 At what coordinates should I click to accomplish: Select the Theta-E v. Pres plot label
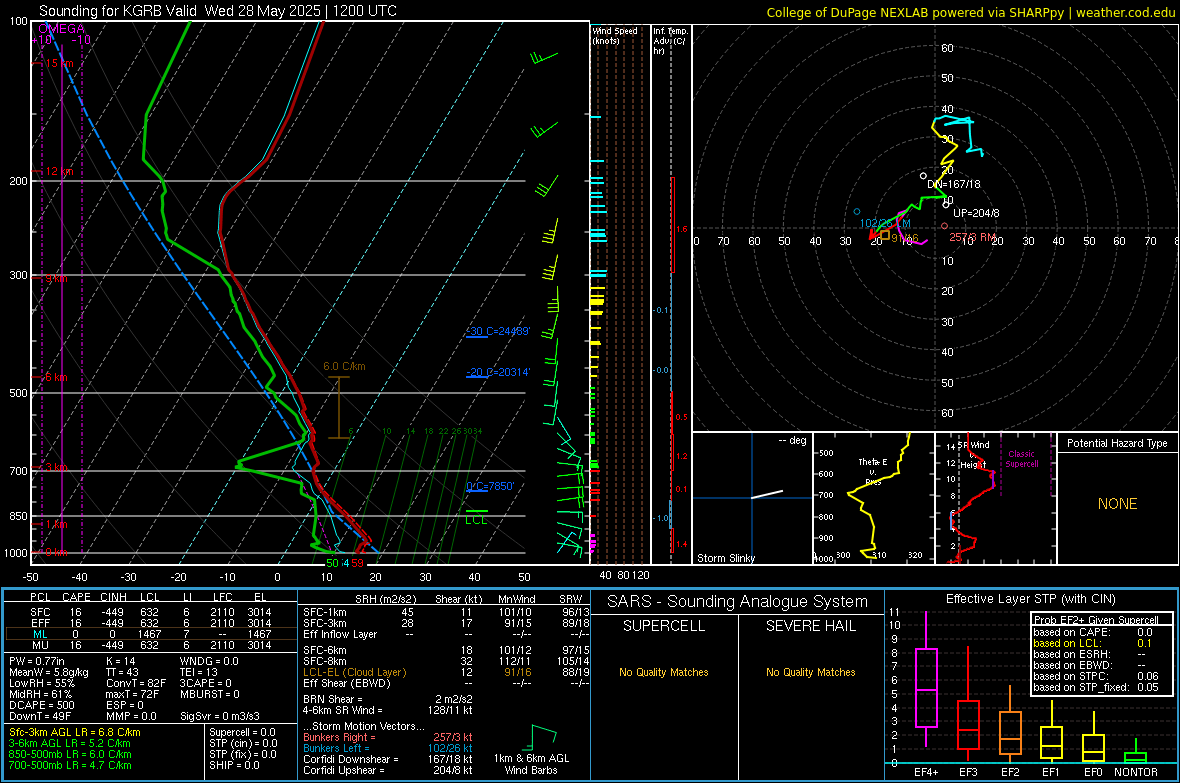coord(873,472)
